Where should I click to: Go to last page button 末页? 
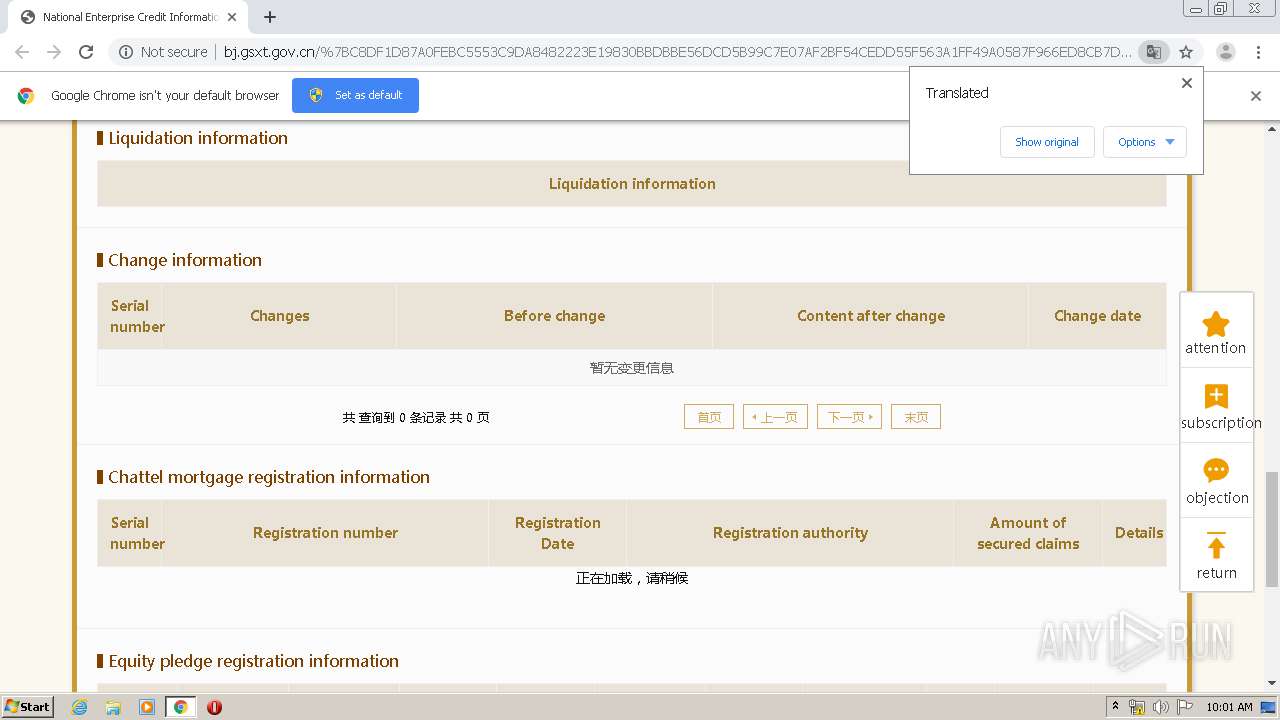[x=916, y=417]
